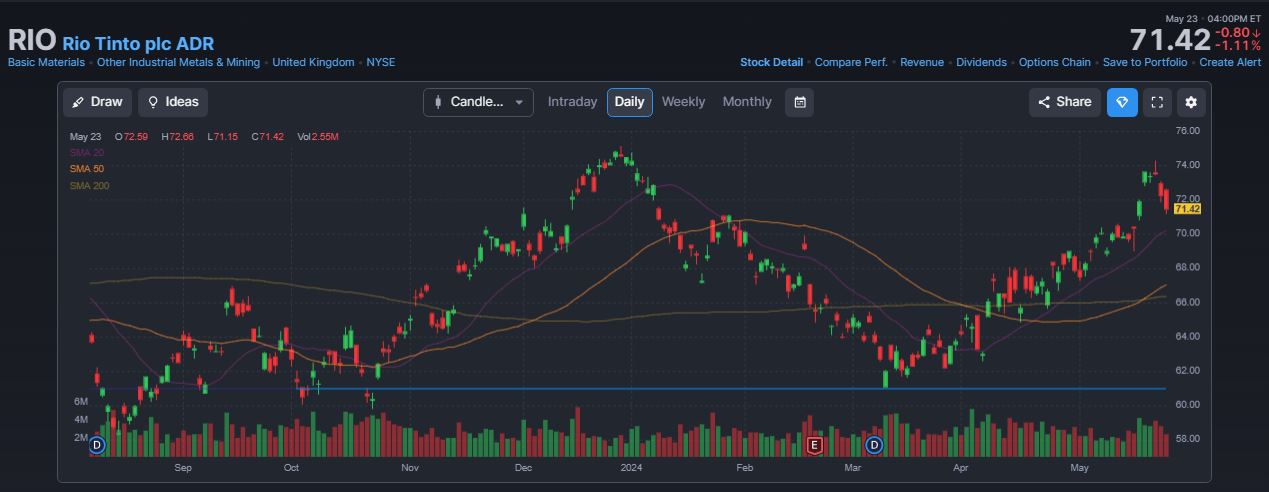
Task: Click the dividend D marker near March
Action: [x=875, y=445]
